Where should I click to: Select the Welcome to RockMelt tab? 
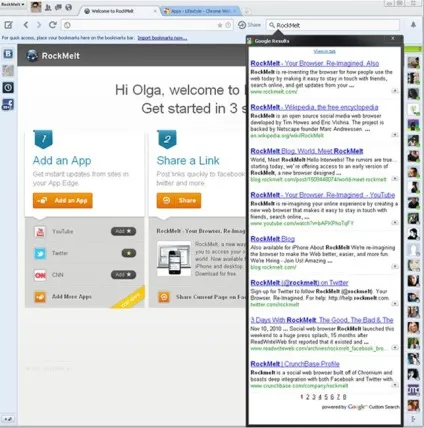pos(119,11)
